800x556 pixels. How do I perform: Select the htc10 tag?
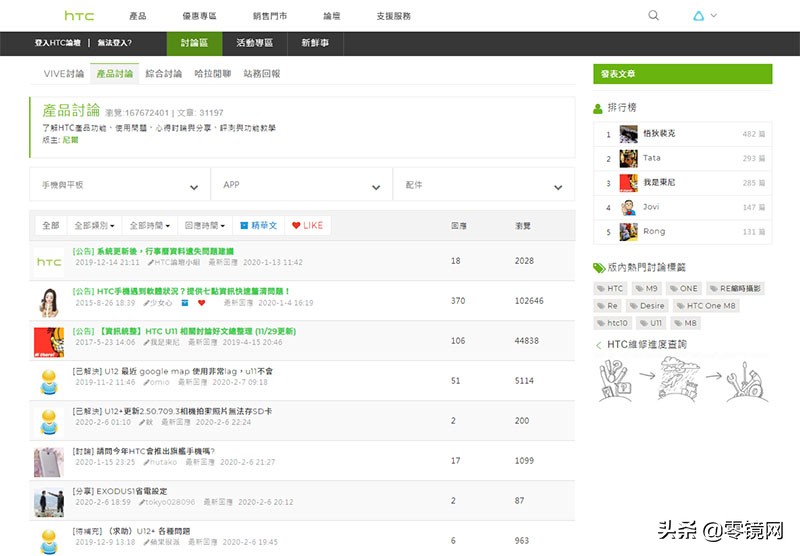612,323
